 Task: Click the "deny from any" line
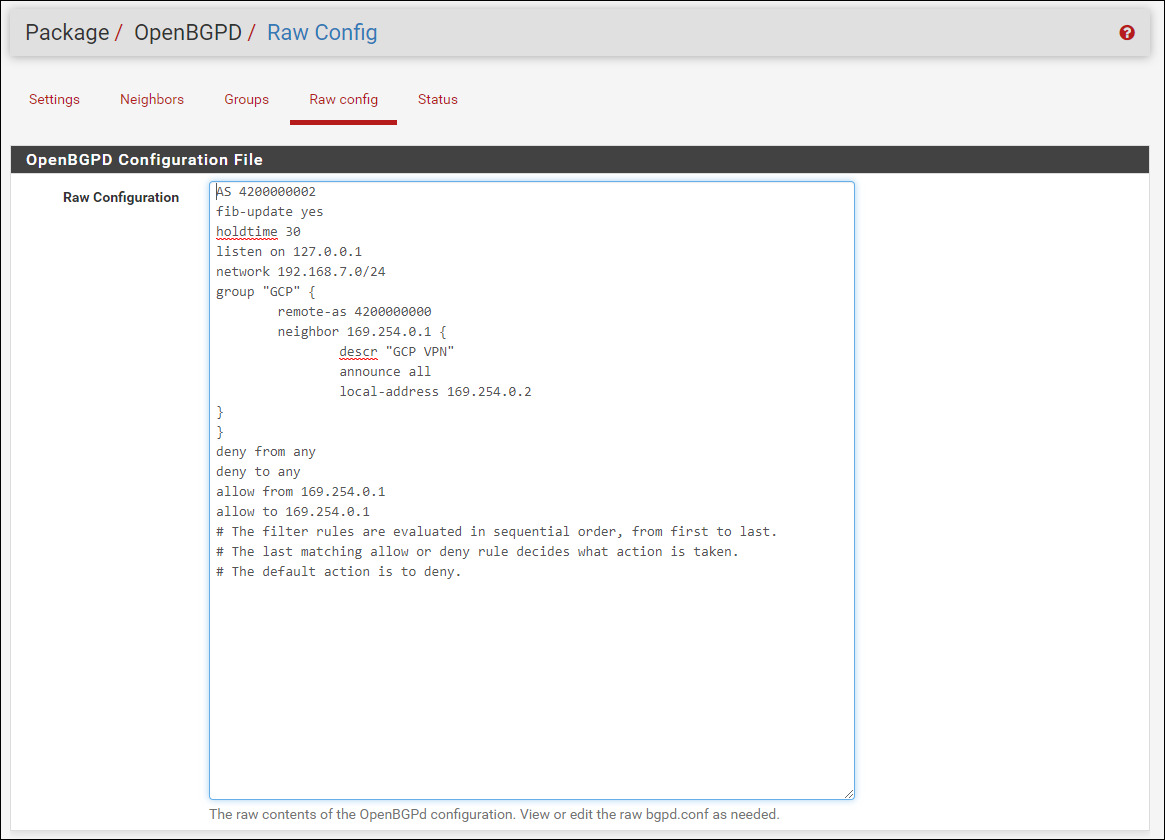pyautogui.click(x=266, y=452)
